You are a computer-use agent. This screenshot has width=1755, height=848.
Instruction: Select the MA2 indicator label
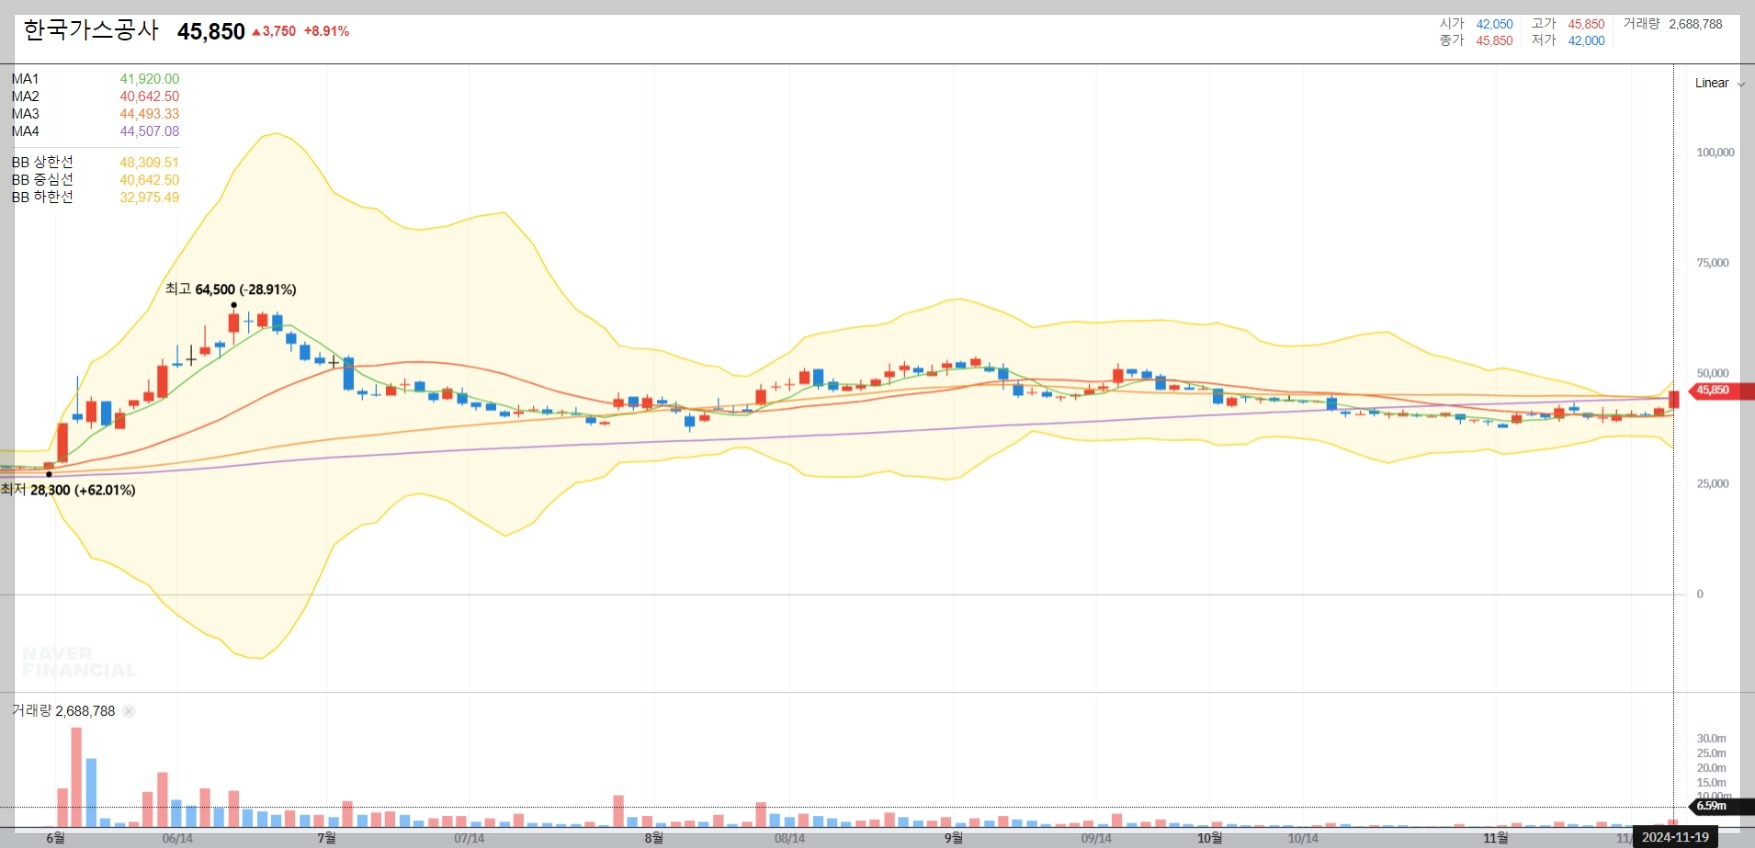coord(25,96)
